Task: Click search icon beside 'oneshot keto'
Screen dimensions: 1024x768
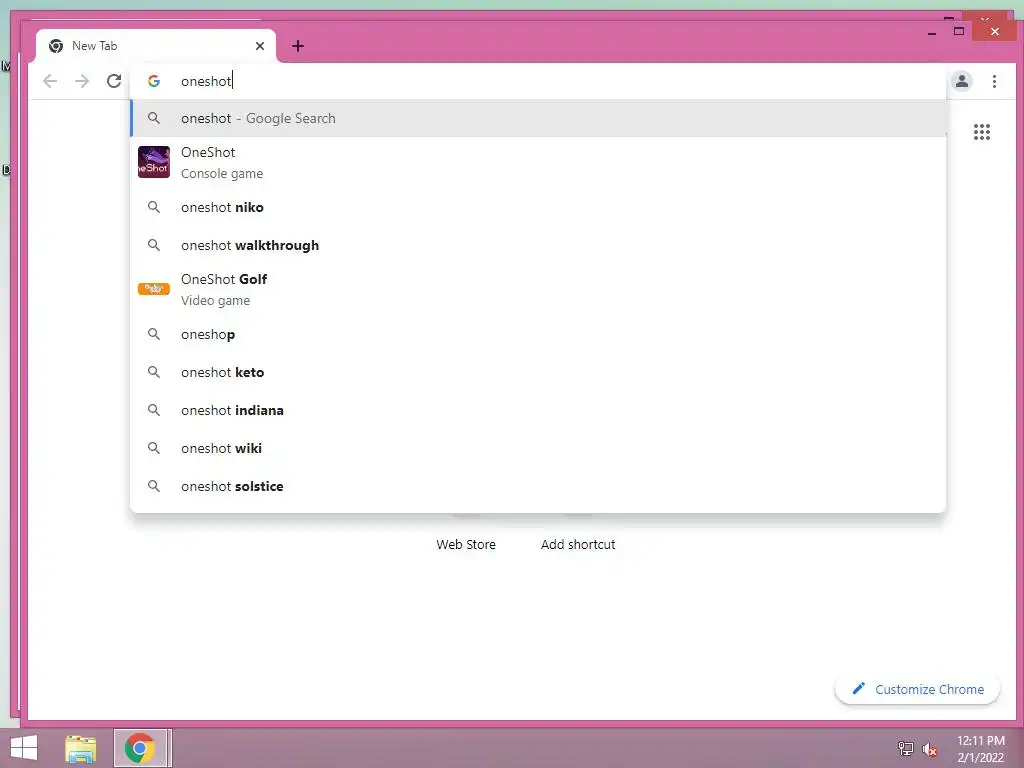Action: 154,372
